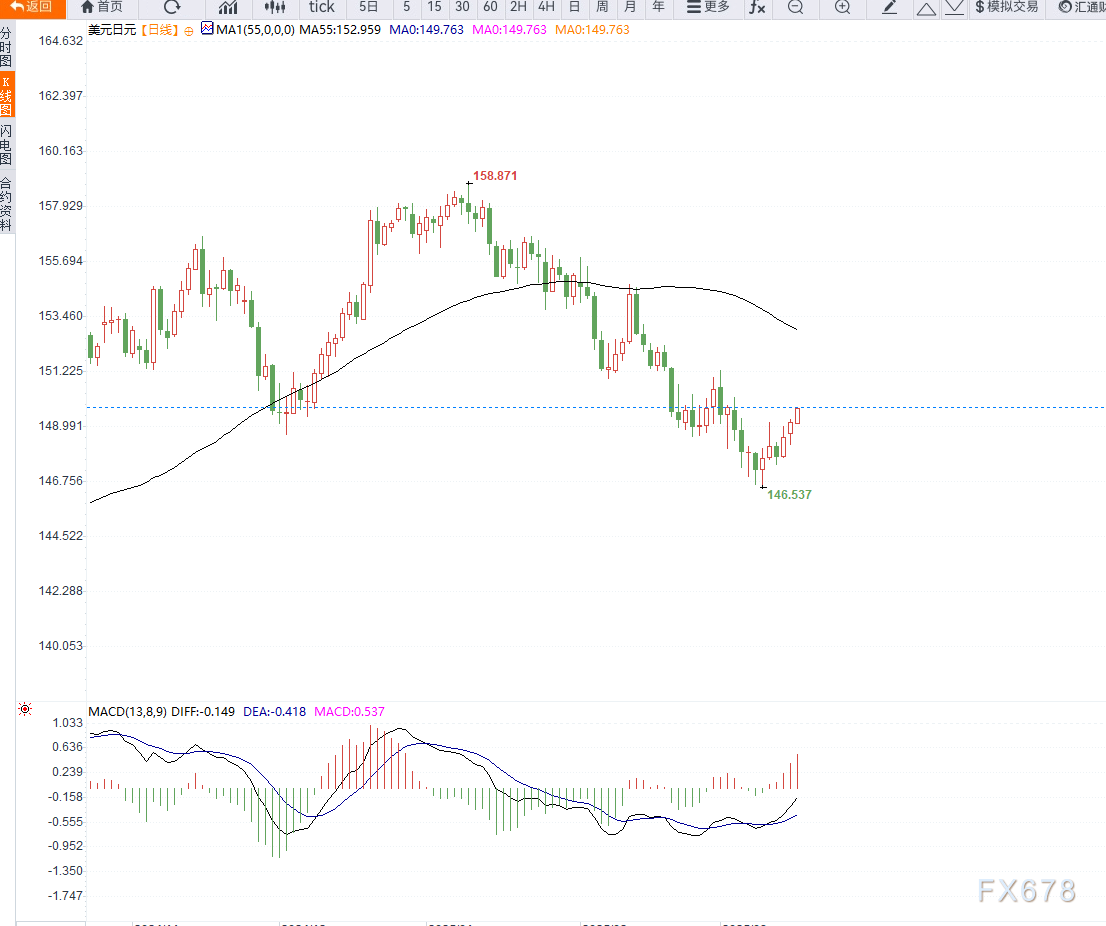1106x926 pixels.
Task: Open the fx indicator formula icon
Action: (757, 7)
